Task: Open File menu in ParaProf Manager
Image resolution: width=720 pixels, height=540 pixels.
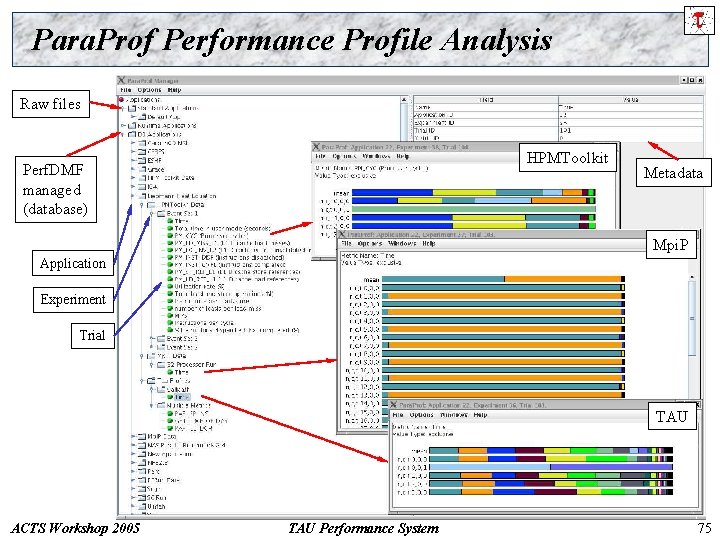Action: click(126, 90)
